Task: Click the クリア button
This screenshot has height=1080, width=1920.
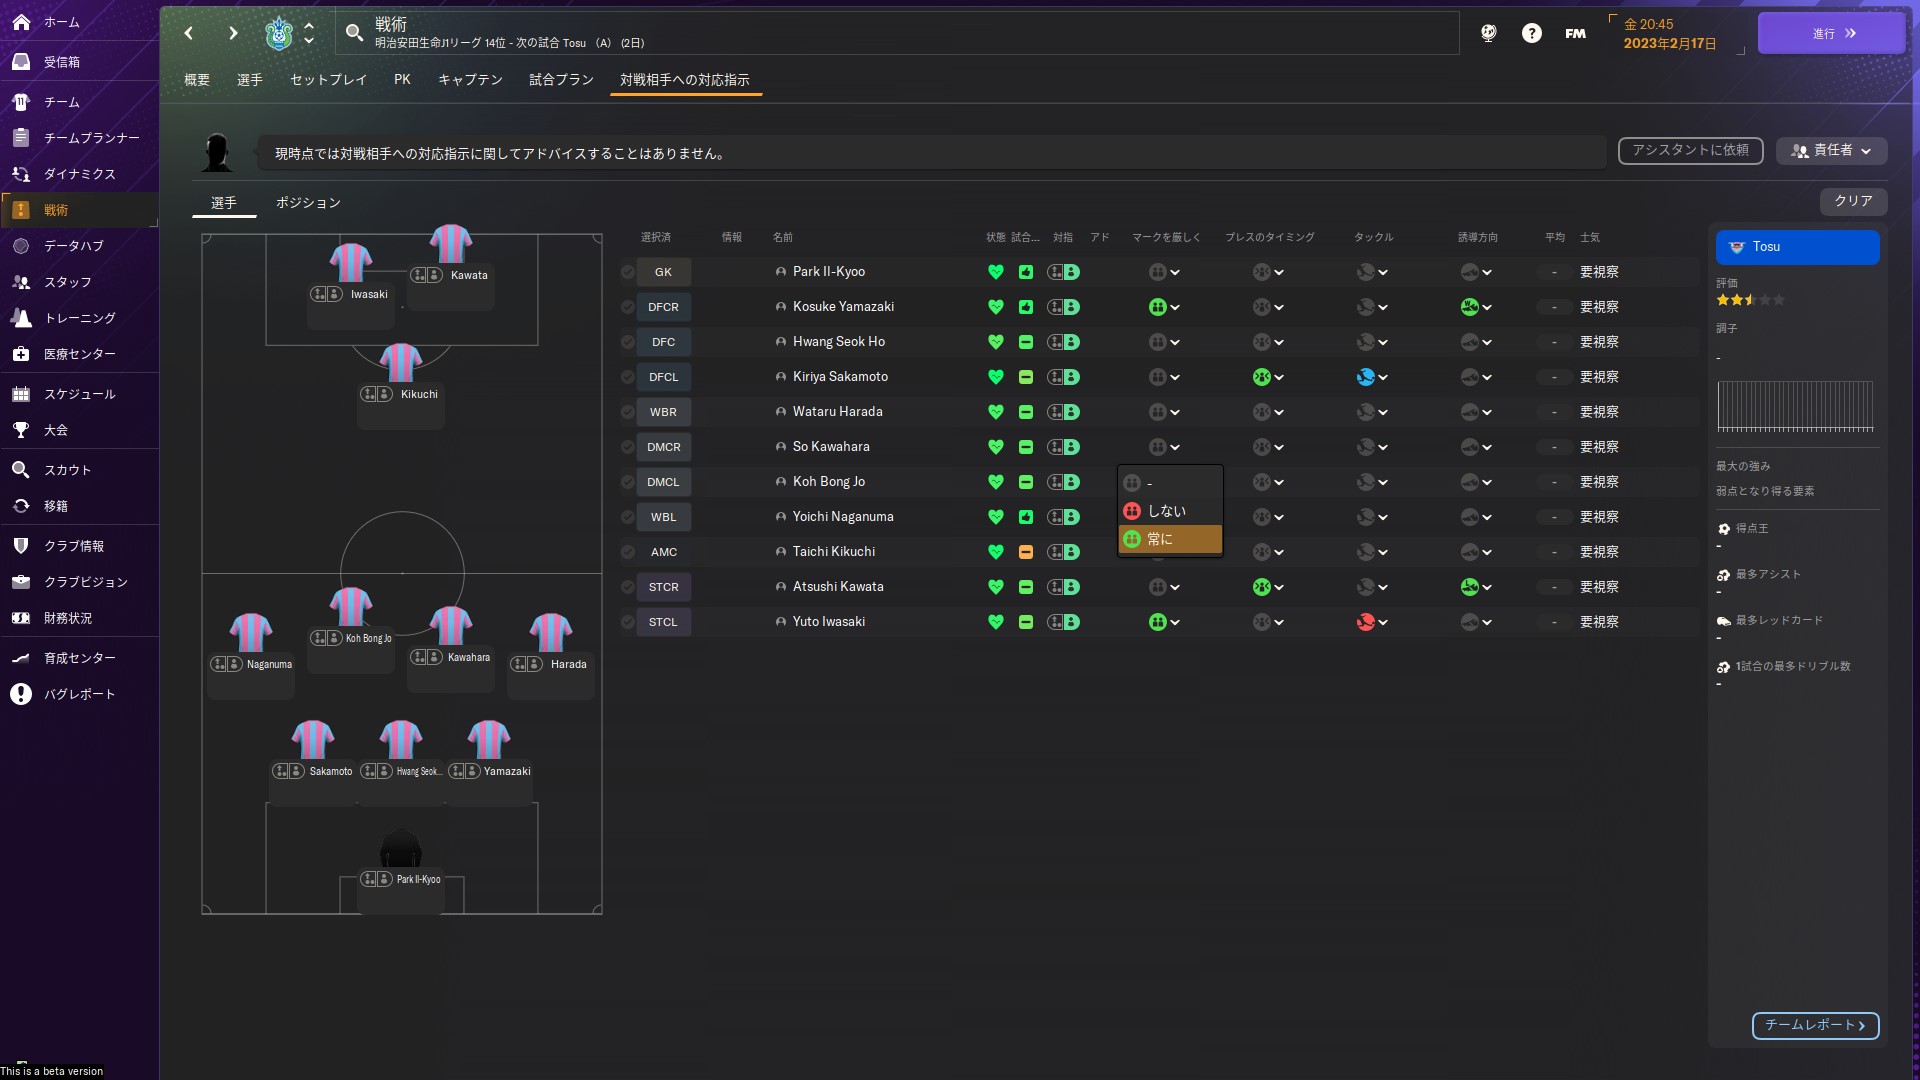Action: click(x=1852, y=201)
